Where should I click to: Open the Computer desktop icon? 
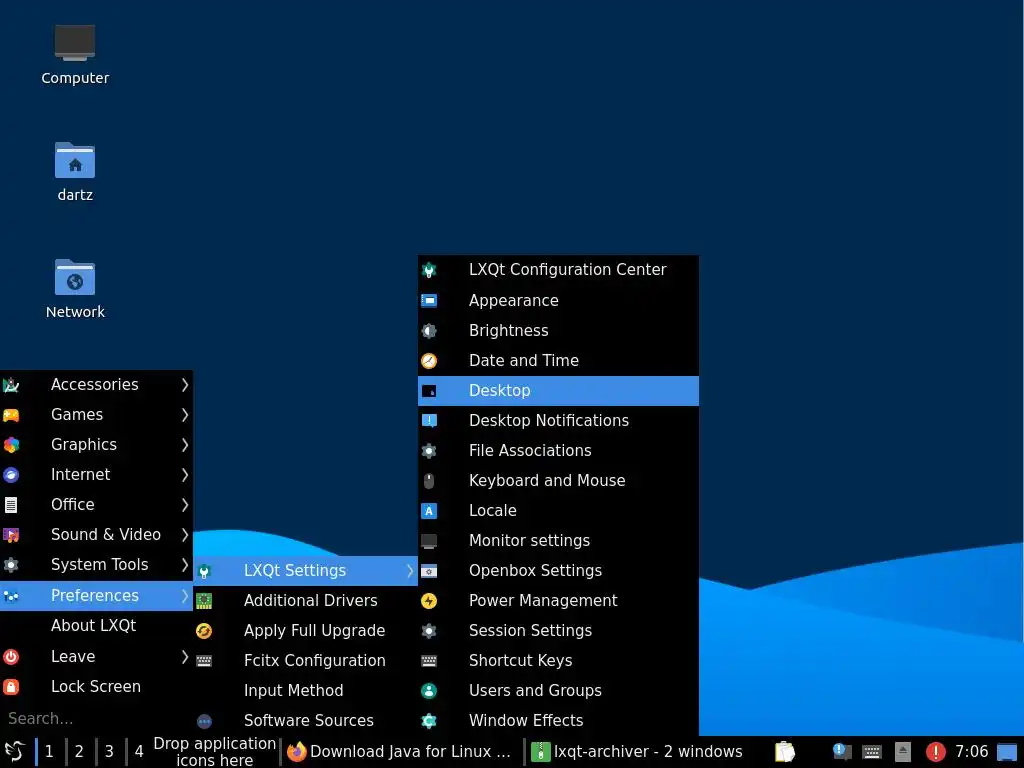74,55
